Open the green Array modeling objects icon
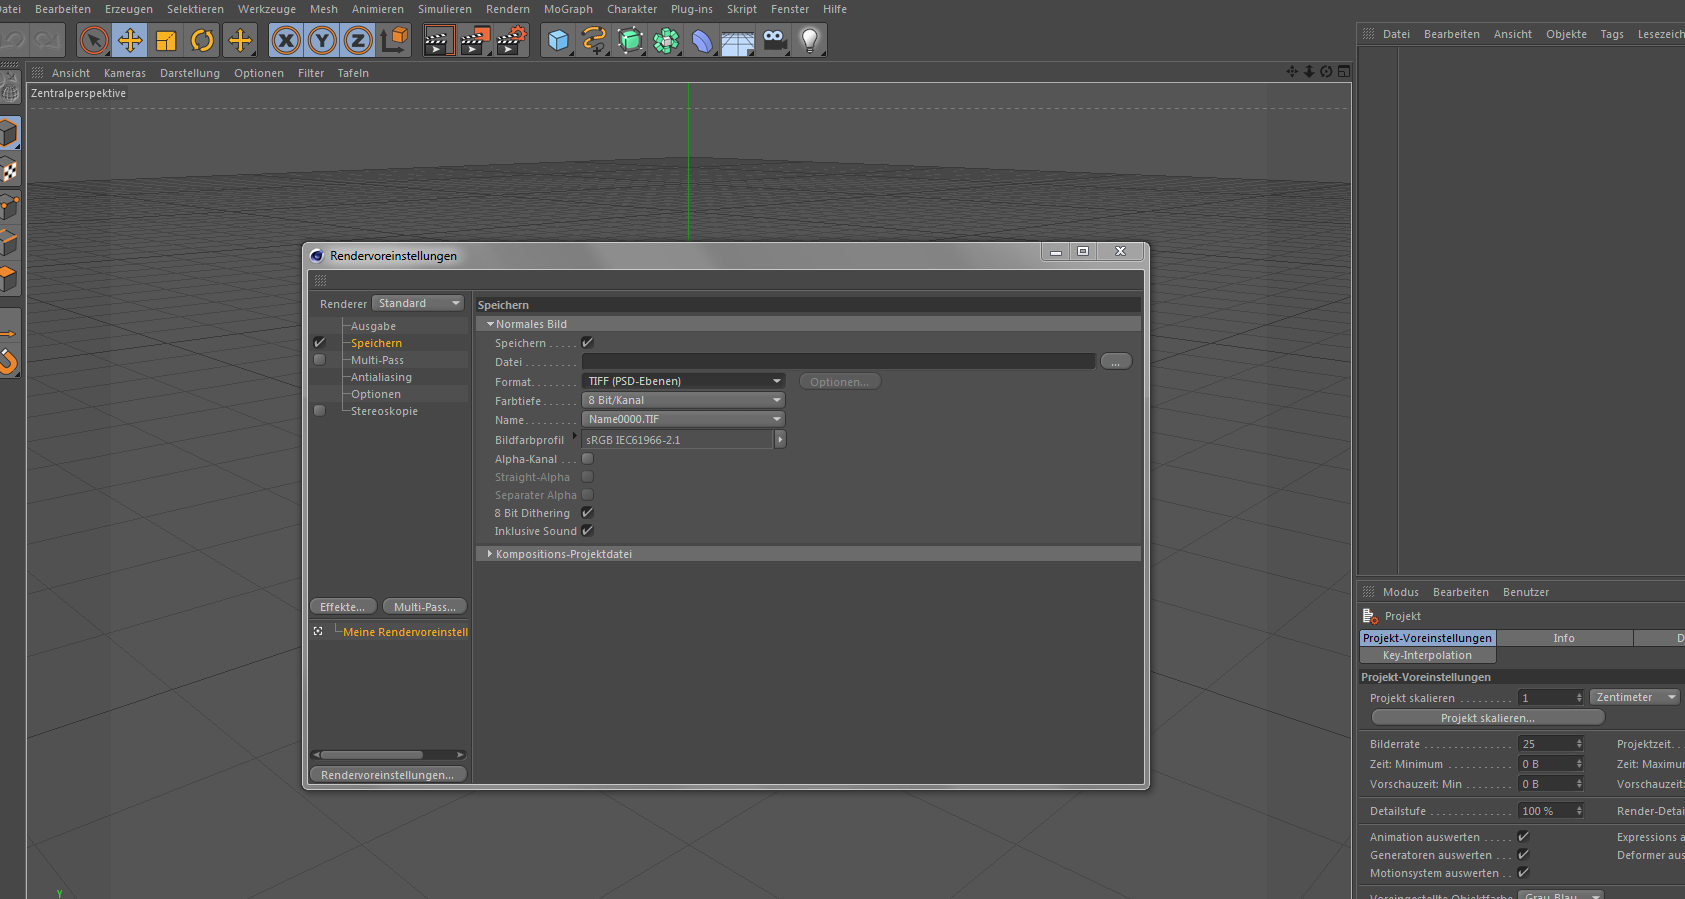 click(666, 41)
